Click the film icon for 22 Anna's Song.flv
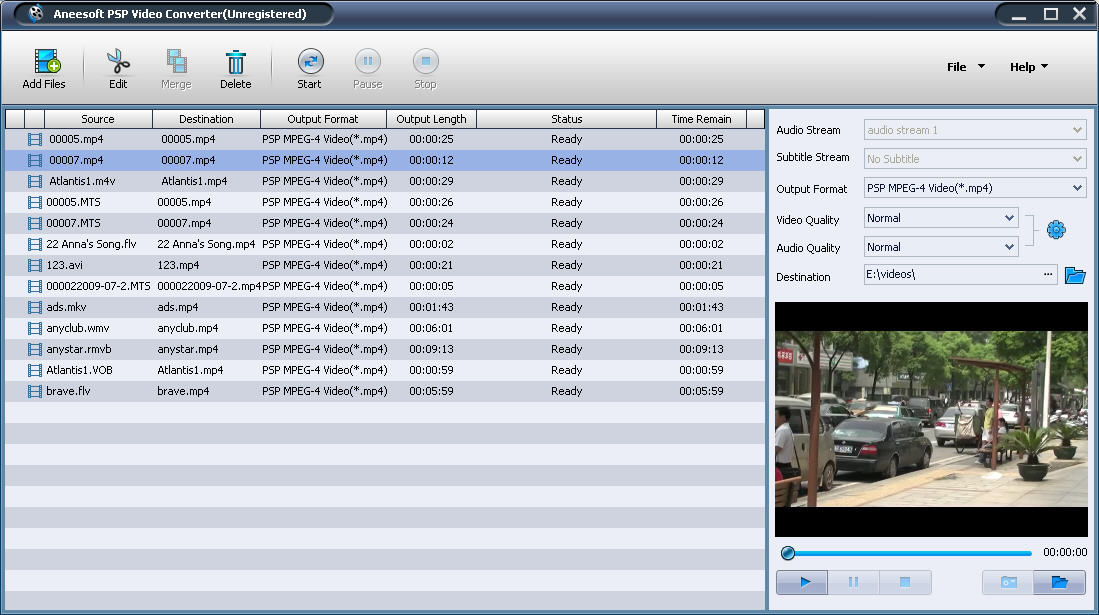1099x615 pixels. pyautogui.click(x=34, y=245)
